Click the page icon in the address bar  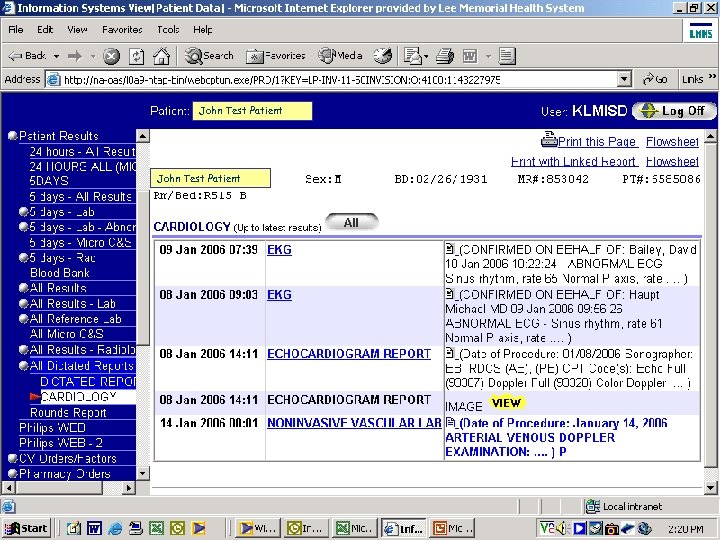pyautogui.click(x=54, y=79)
